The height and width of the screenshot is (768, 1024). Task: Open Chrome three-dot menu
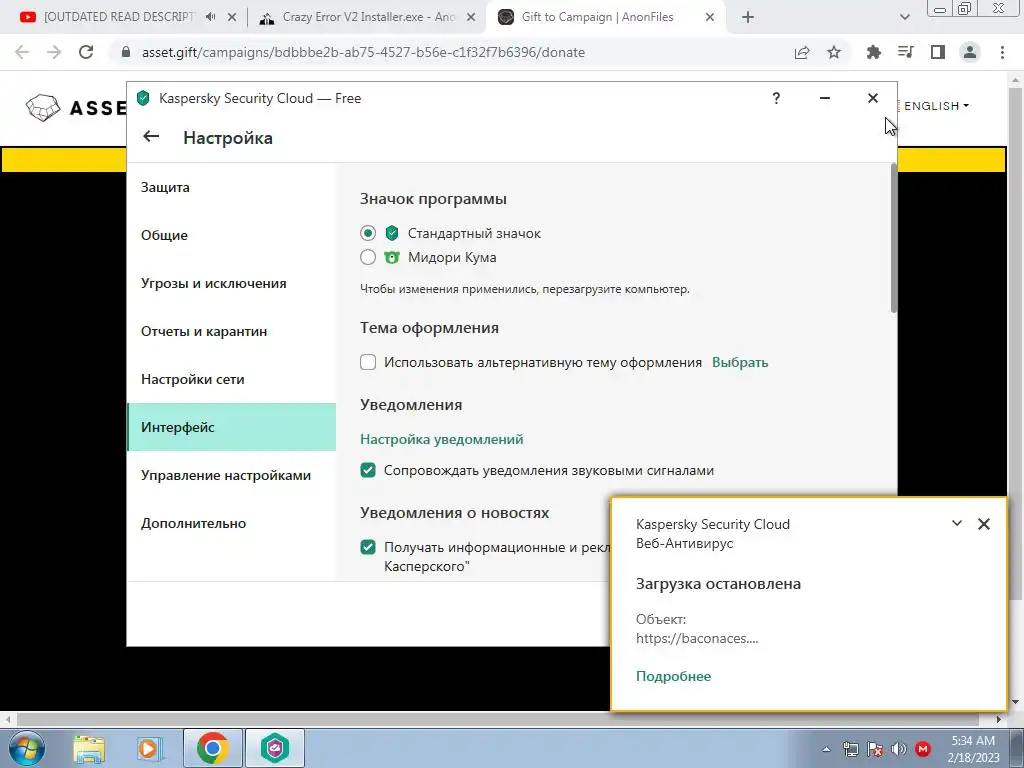(x=1002, y=52)
